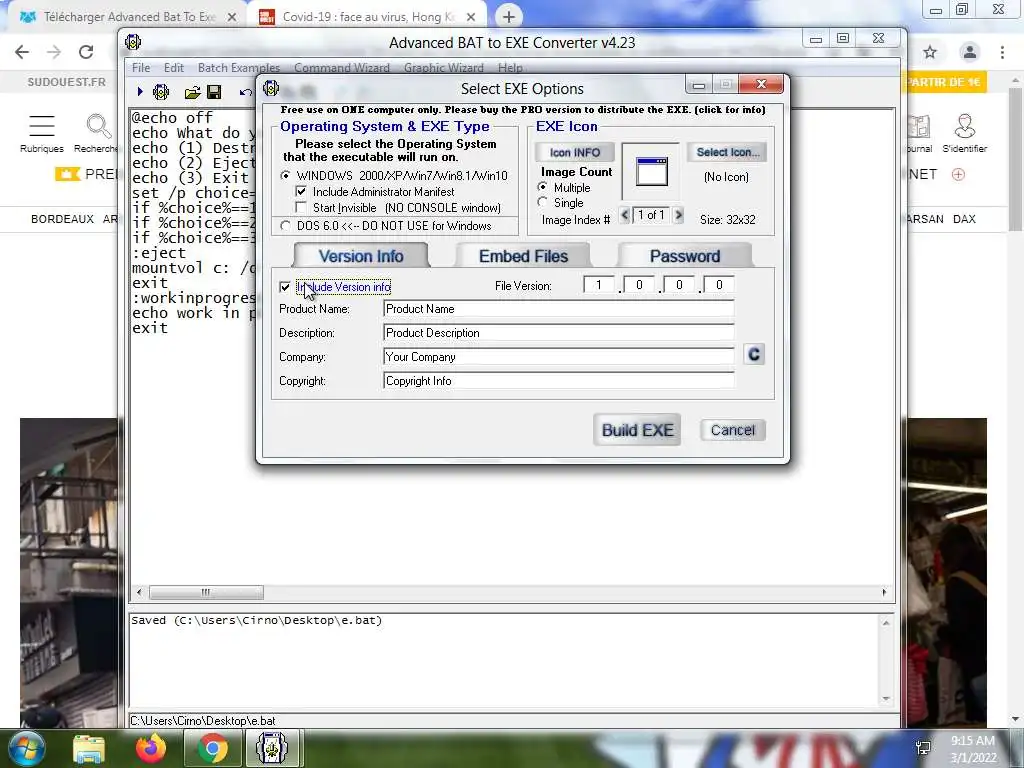Open the Help menu in converter
Viewport: 1024px width, 768px height.
(510, 68)
